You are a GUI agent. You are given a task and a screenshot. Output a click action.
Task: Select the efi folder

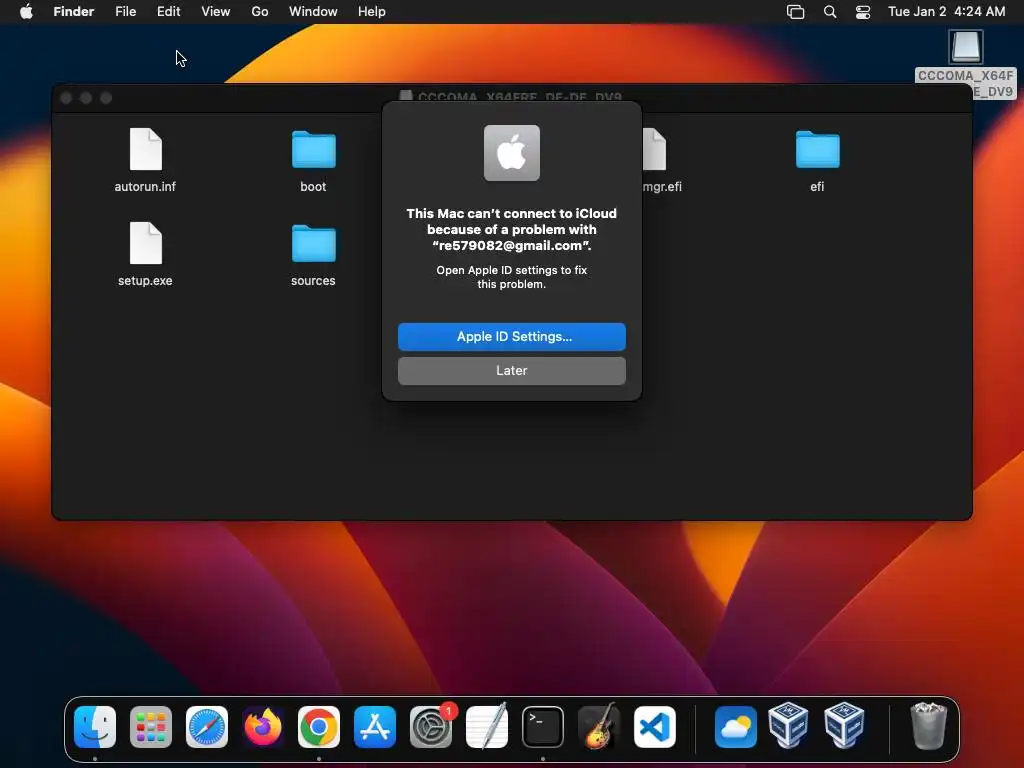[x=818, y=150]
